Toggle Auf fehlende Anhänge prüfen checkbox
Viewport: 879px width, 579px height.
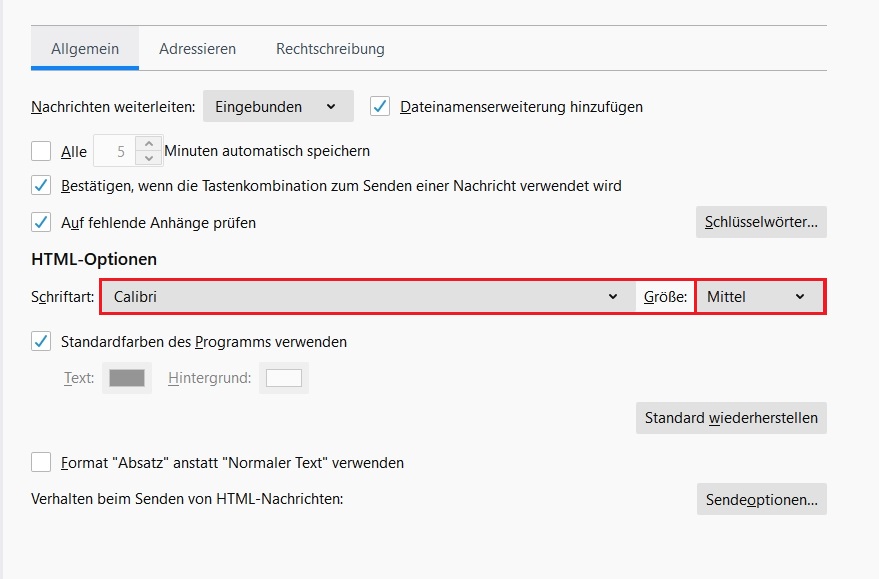pyautogui.click(x=41, y=222)
